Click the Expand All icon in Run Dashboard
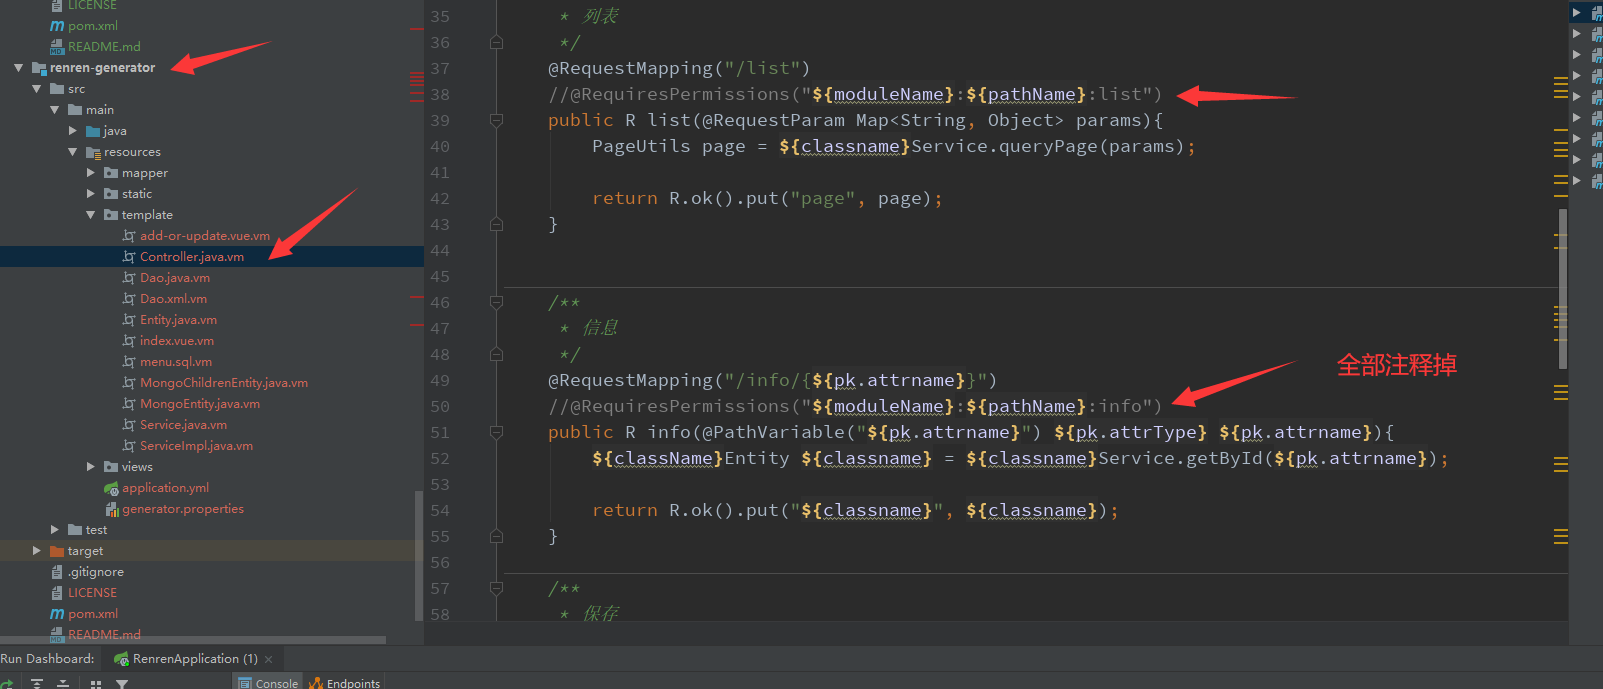The image size is (1603, 689). 37,684
